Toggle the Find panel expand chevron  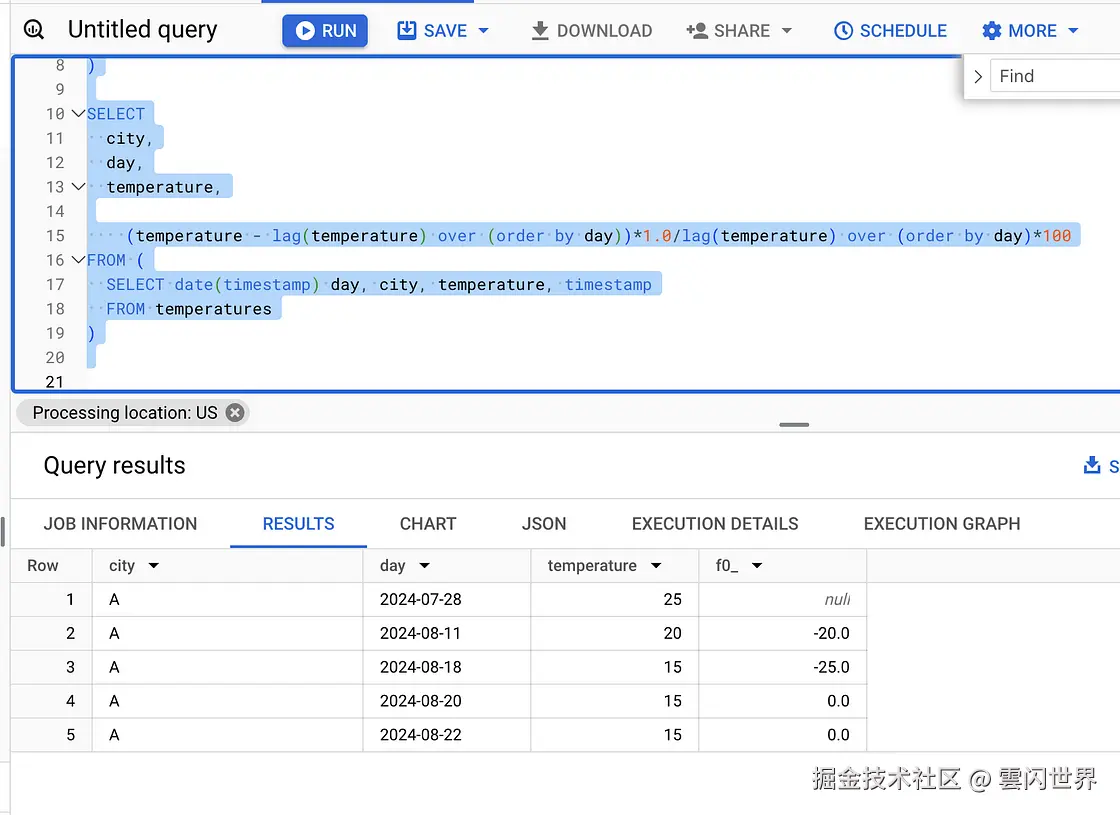pos(978,76)
